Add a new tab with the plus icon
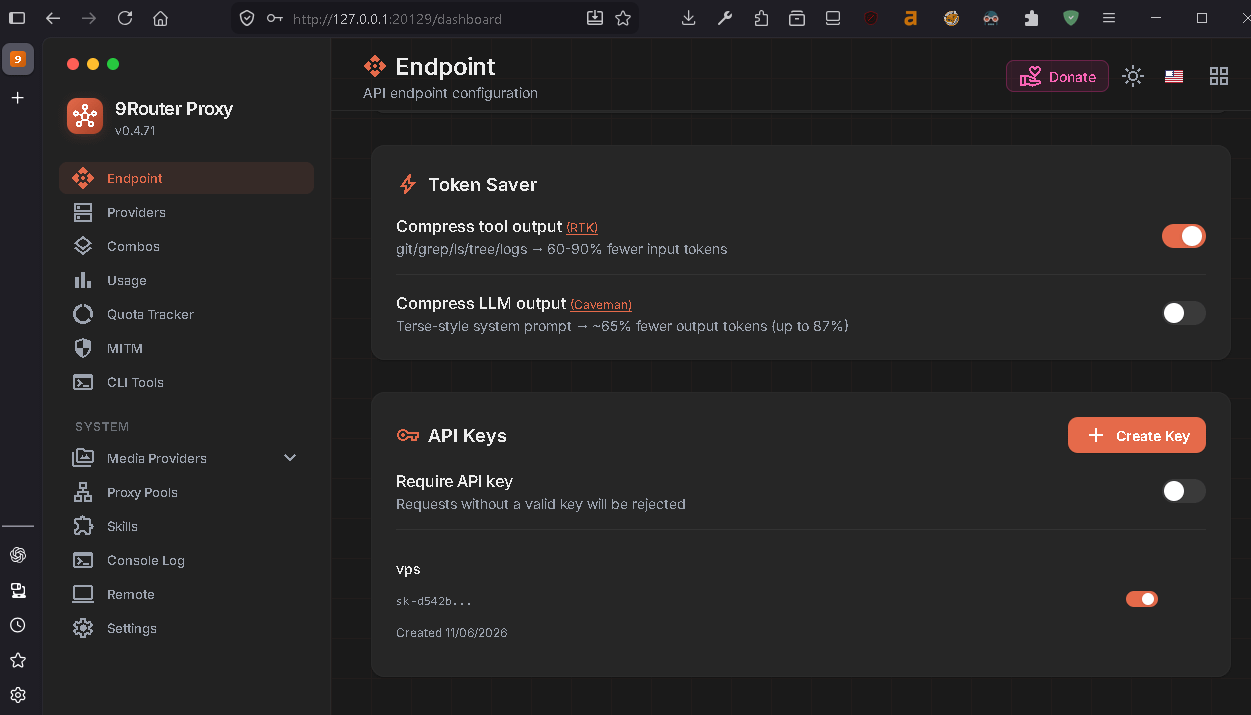 [17, 98]
